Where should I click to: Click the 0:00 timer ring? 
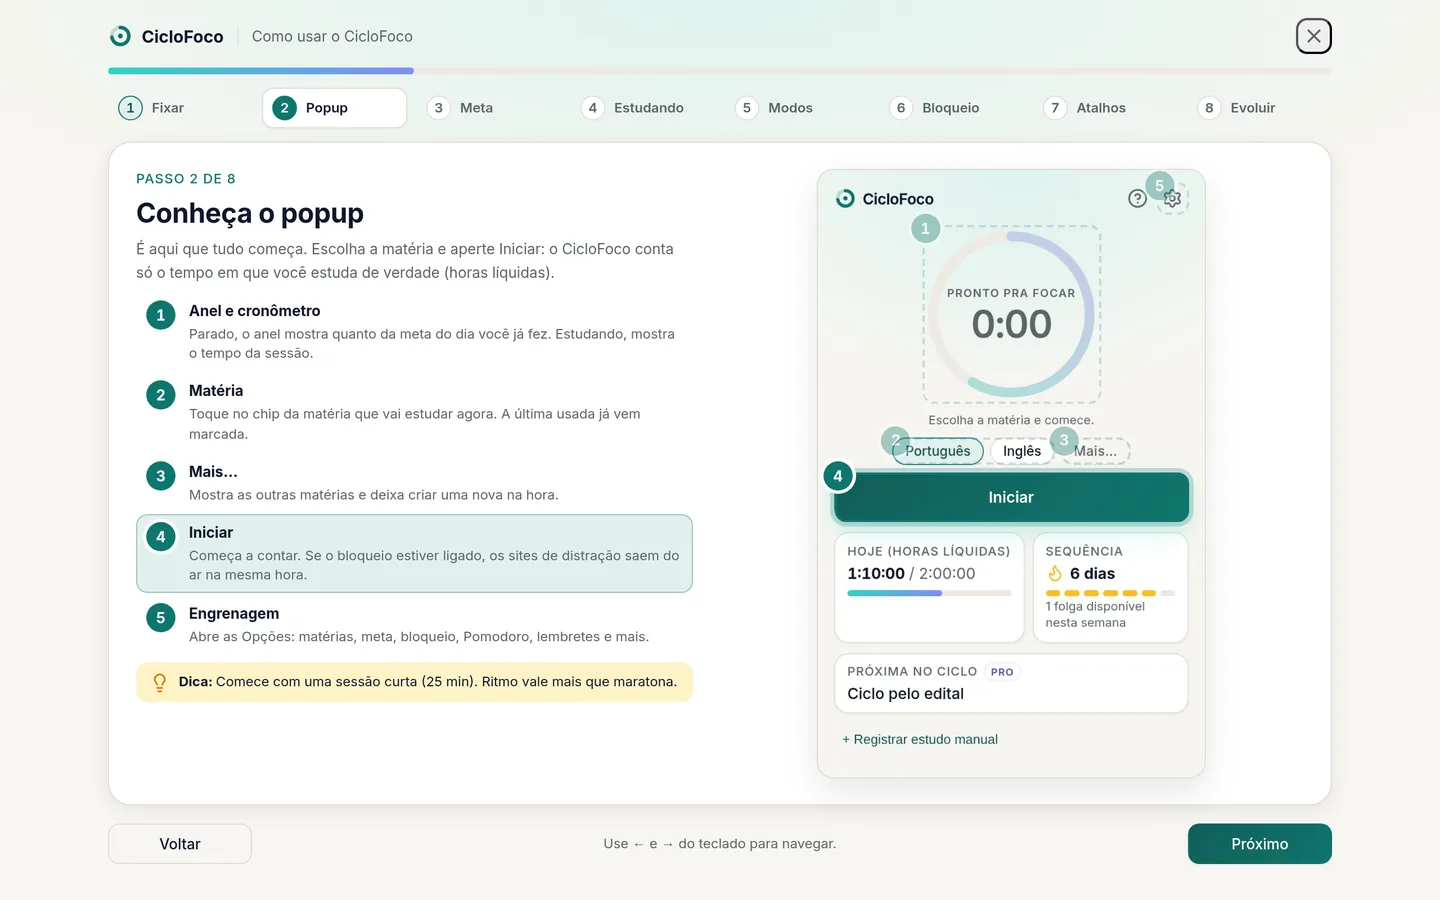[1011, 315]
